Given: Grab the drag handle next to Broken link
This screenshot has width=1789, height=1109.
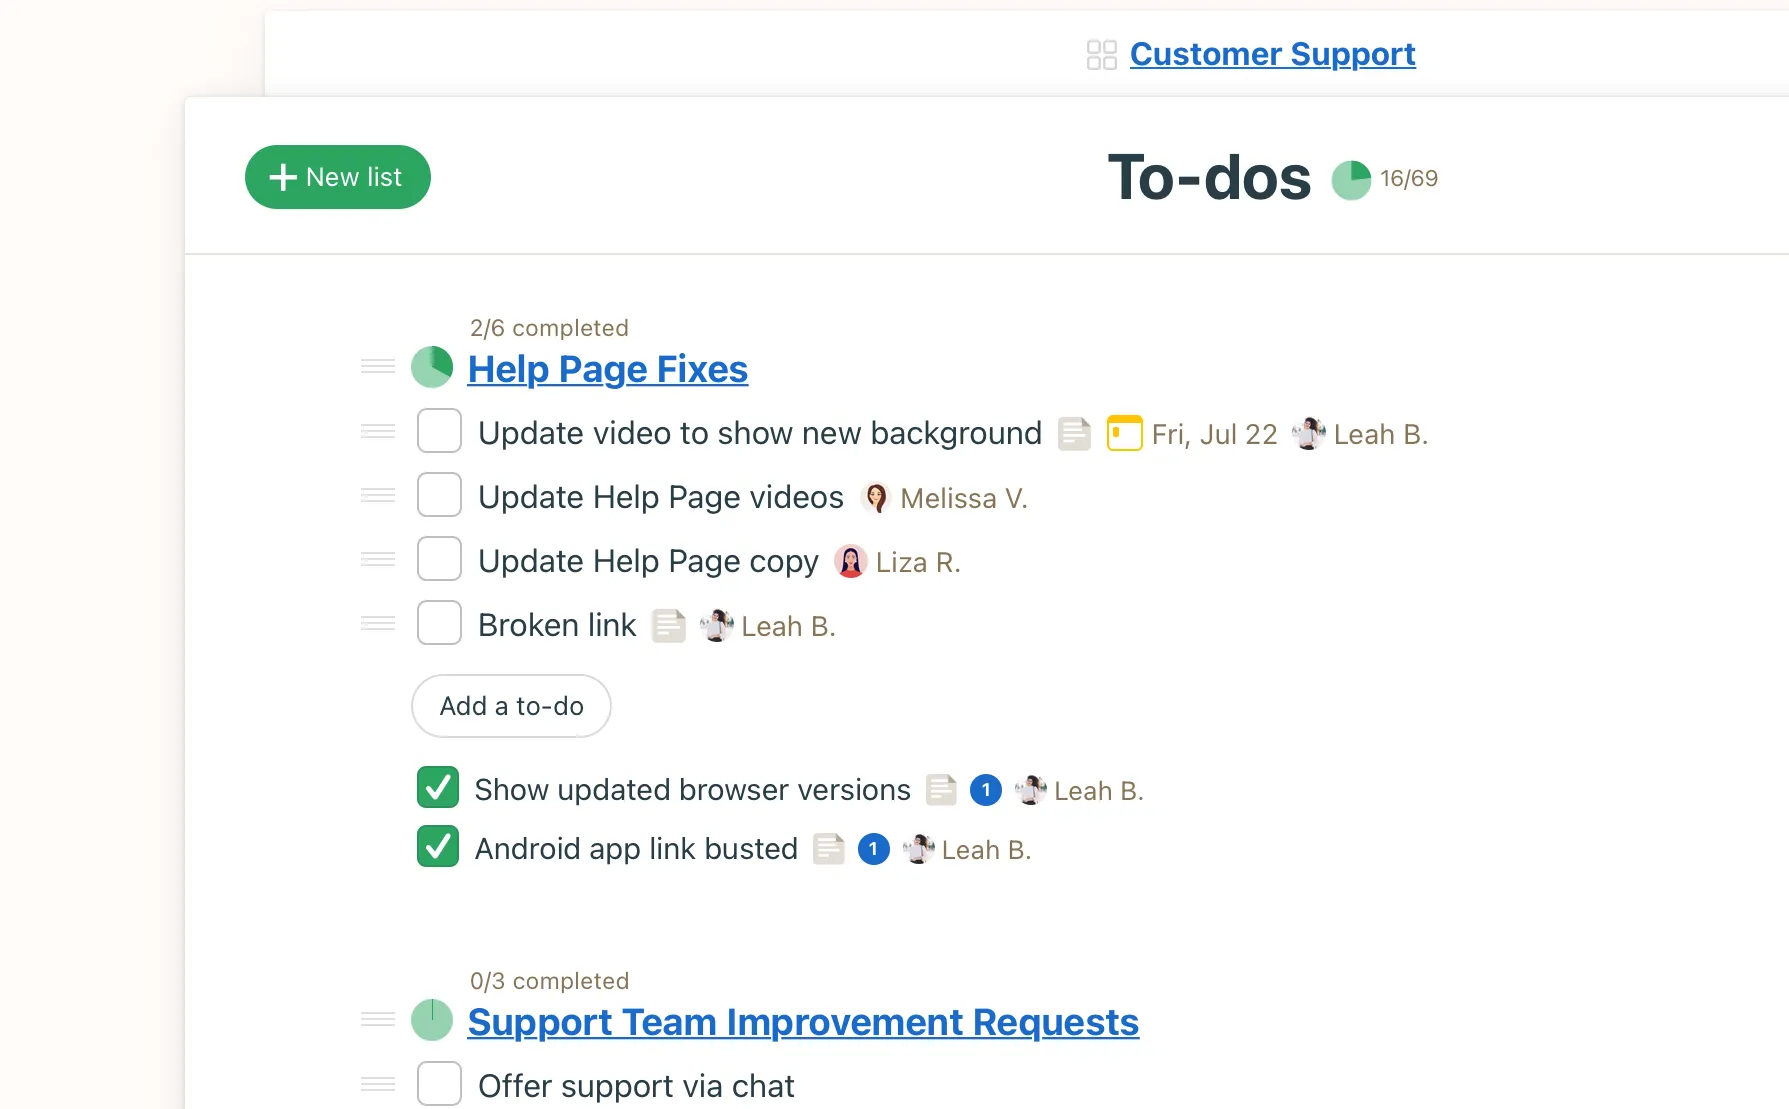Looking at the screenshot, I should [x=376, y=622].
